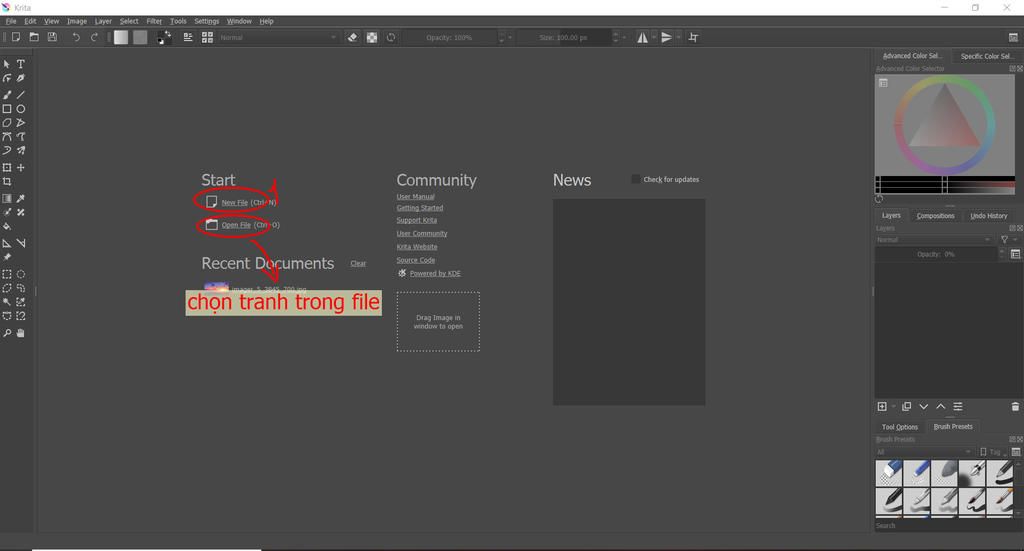
Task: Open the Getting Started link
Action: 420,208
